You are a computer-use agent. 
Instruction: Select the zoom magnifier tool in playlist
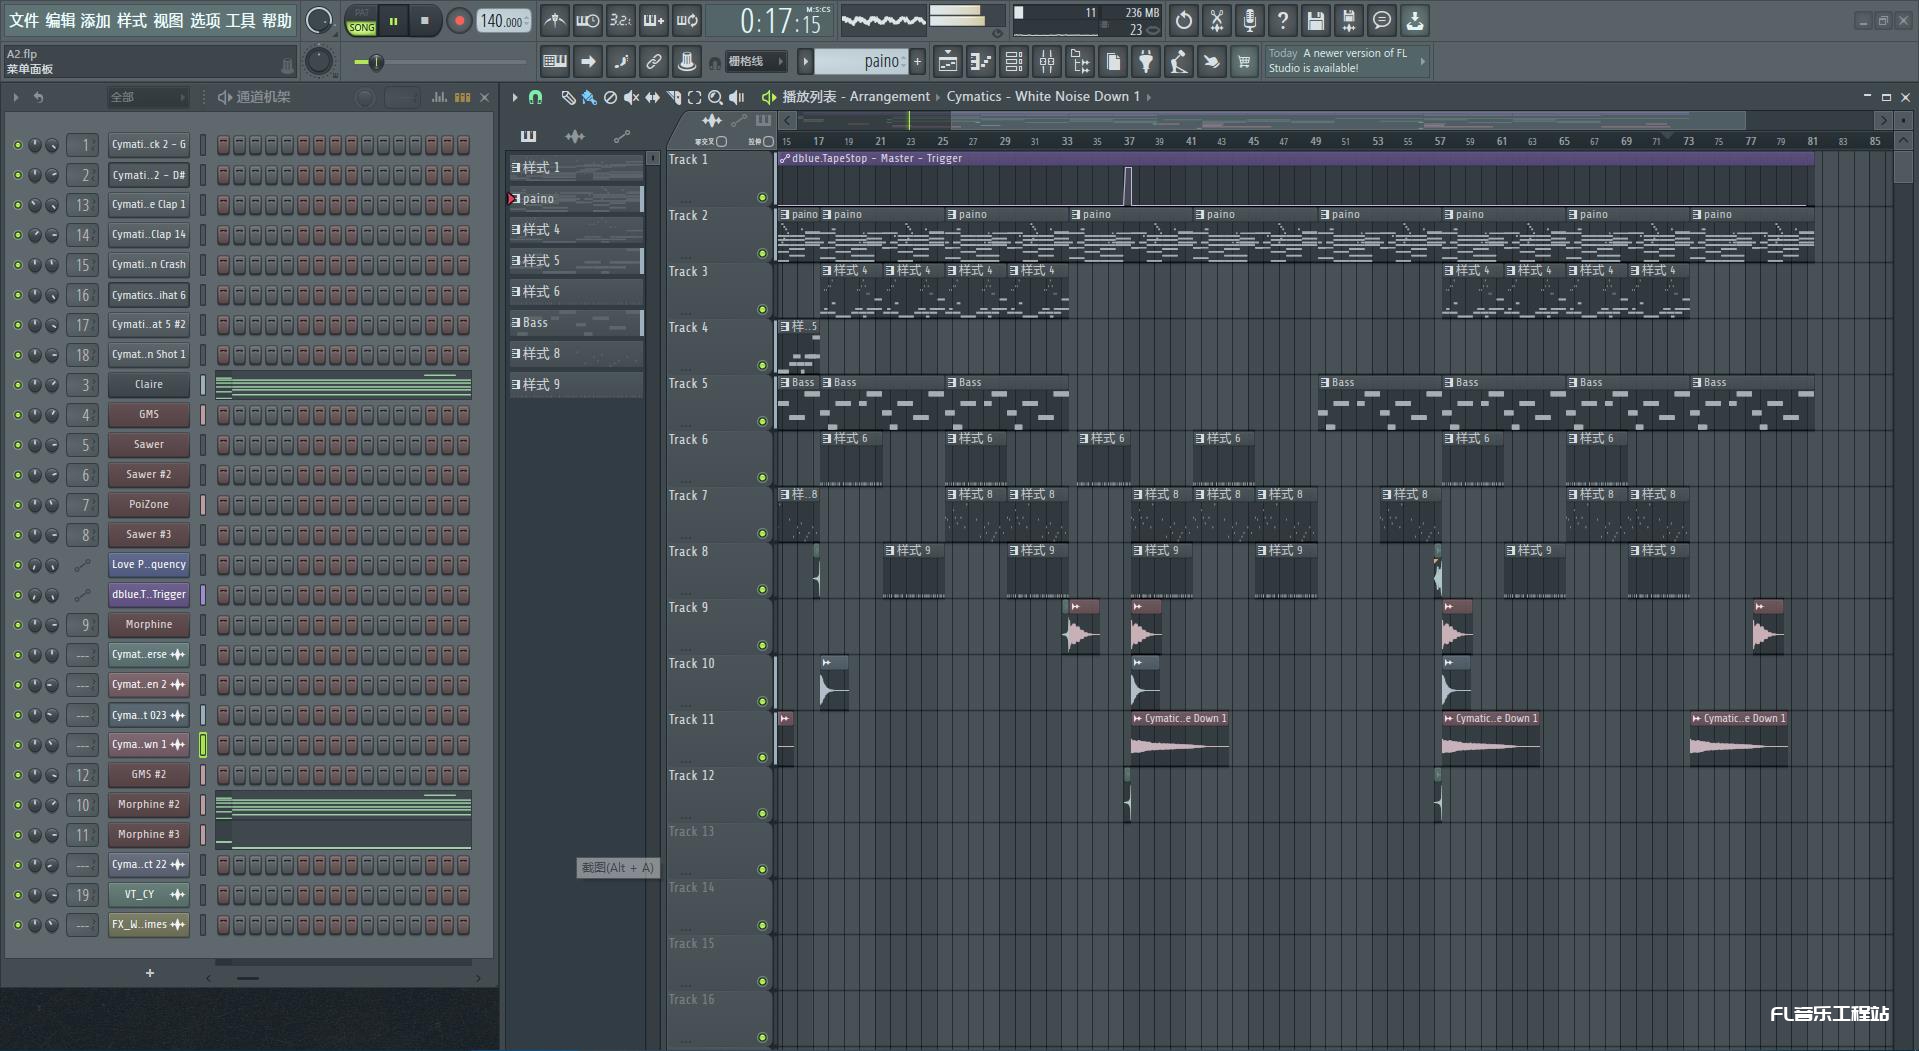click(715, 97)
